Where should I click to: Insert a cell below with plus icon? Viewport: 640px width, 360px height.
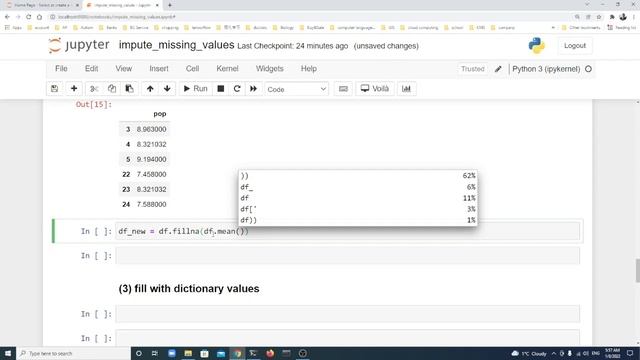coord(74,89)
